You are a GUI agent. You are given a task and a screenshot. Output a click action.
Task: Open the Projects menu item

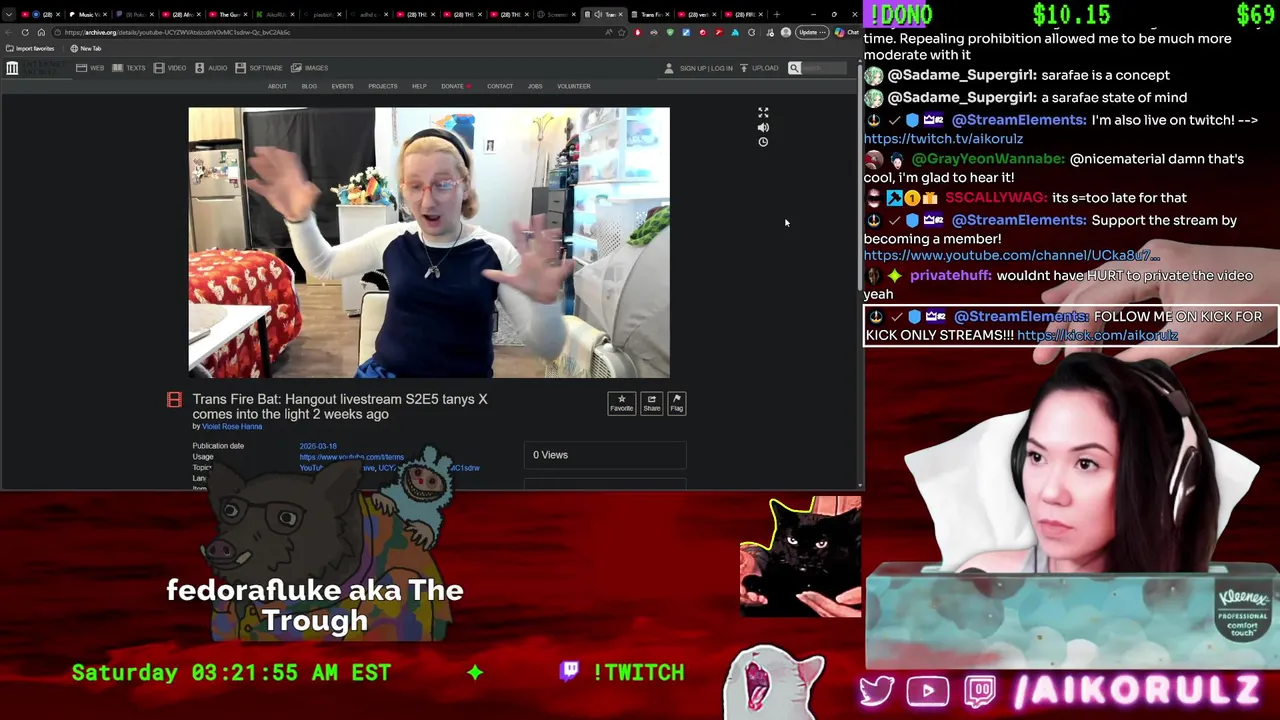pyautogui.click(x=382, y=86)
